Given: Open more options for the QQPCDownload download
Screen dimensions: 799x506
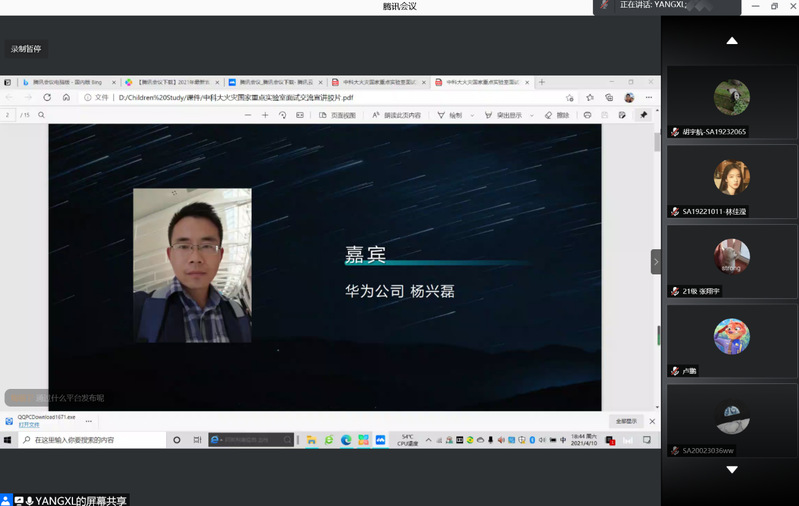Looking at the screenshot, I should pyautogui.click(x=89, y=421).
